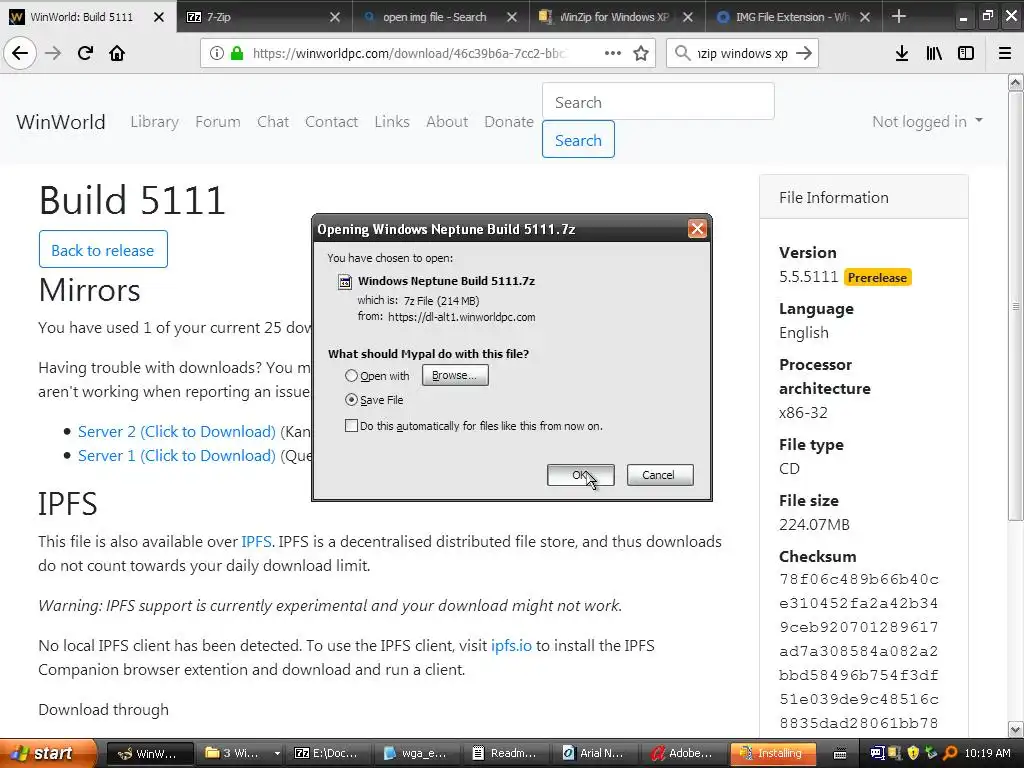Expand the Not logged in dropdown
The width and height of the screenshot is (1024, 768).
coord(927,121)
